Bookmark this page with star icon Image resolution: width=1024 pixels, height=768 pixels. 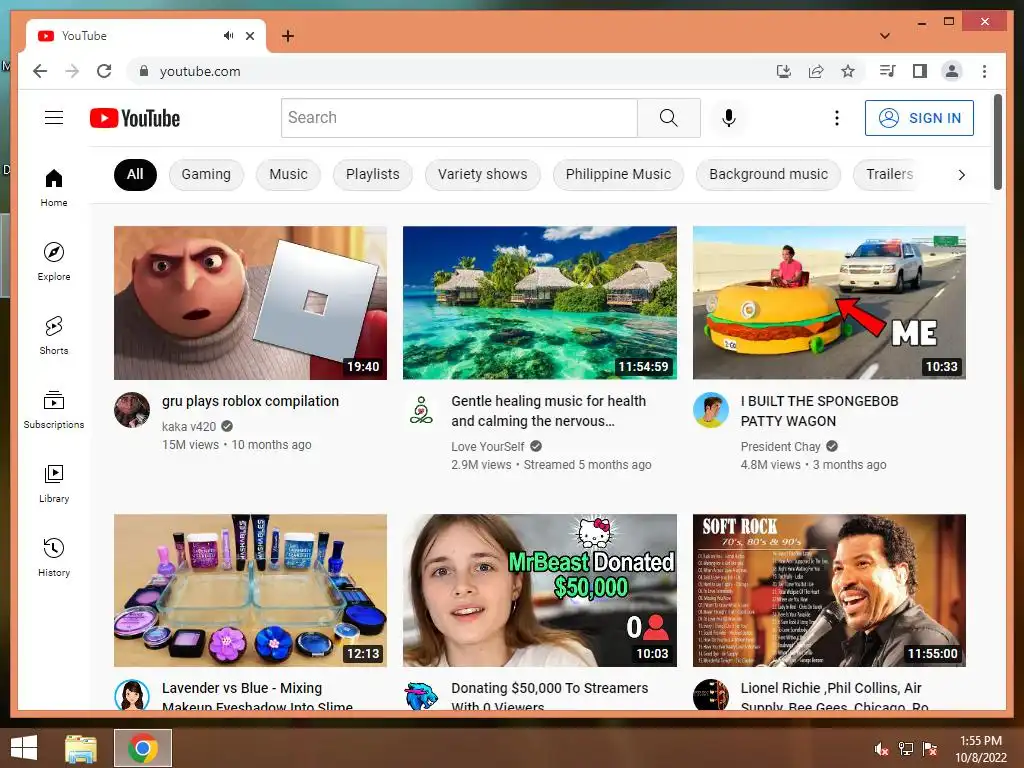[848, 71]
